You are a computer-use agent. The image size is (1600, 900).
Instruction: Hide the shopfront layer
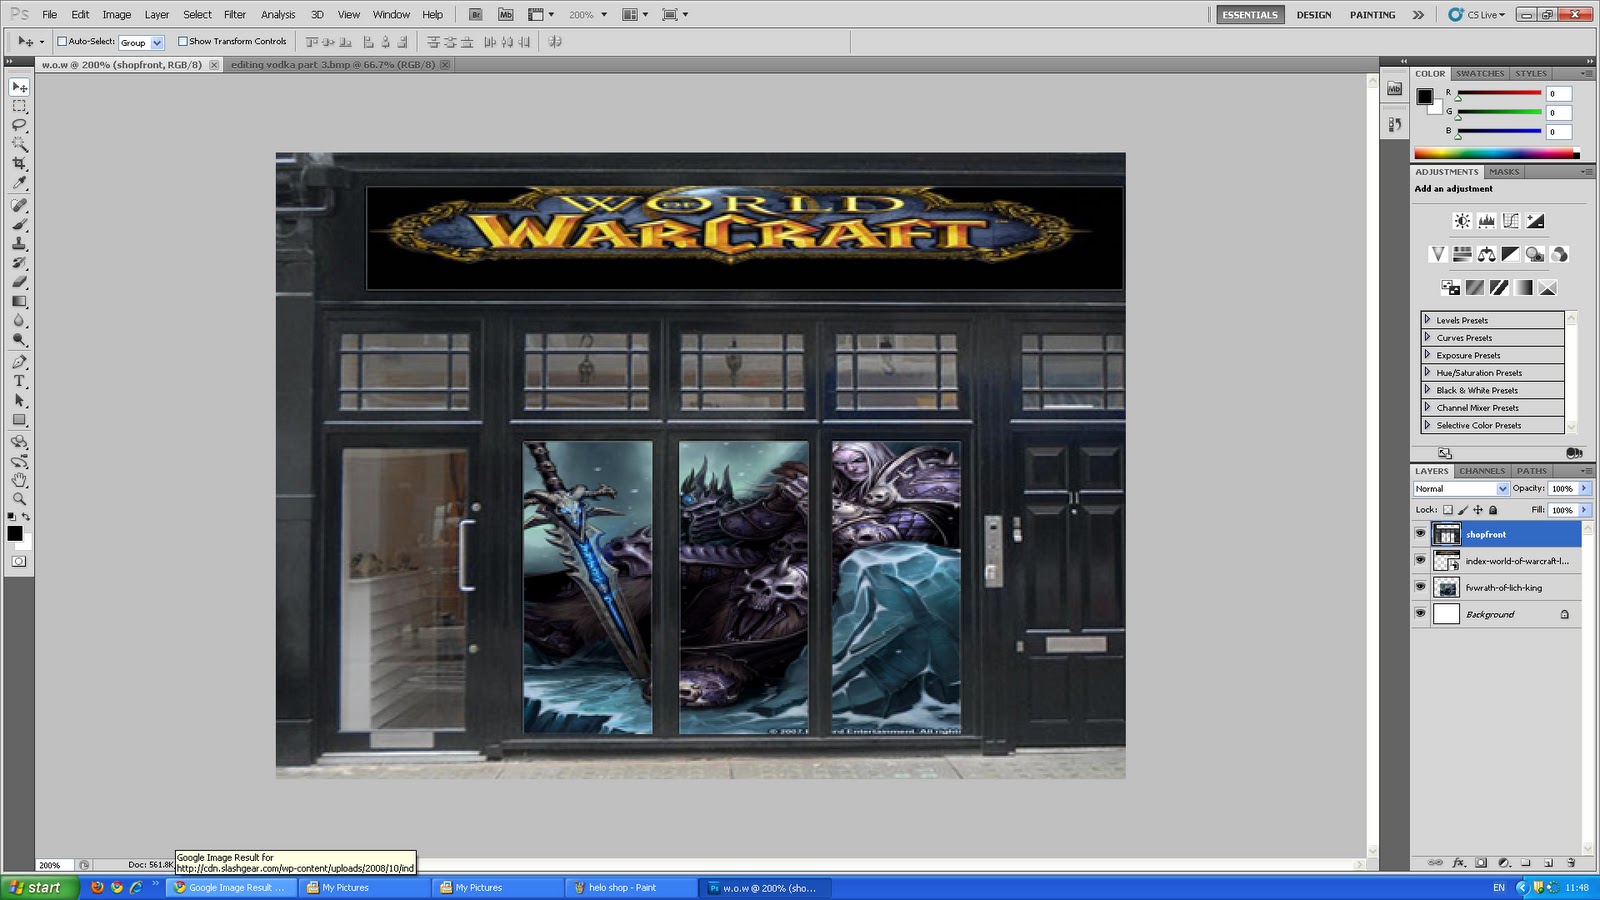(x=1420, y=534)
